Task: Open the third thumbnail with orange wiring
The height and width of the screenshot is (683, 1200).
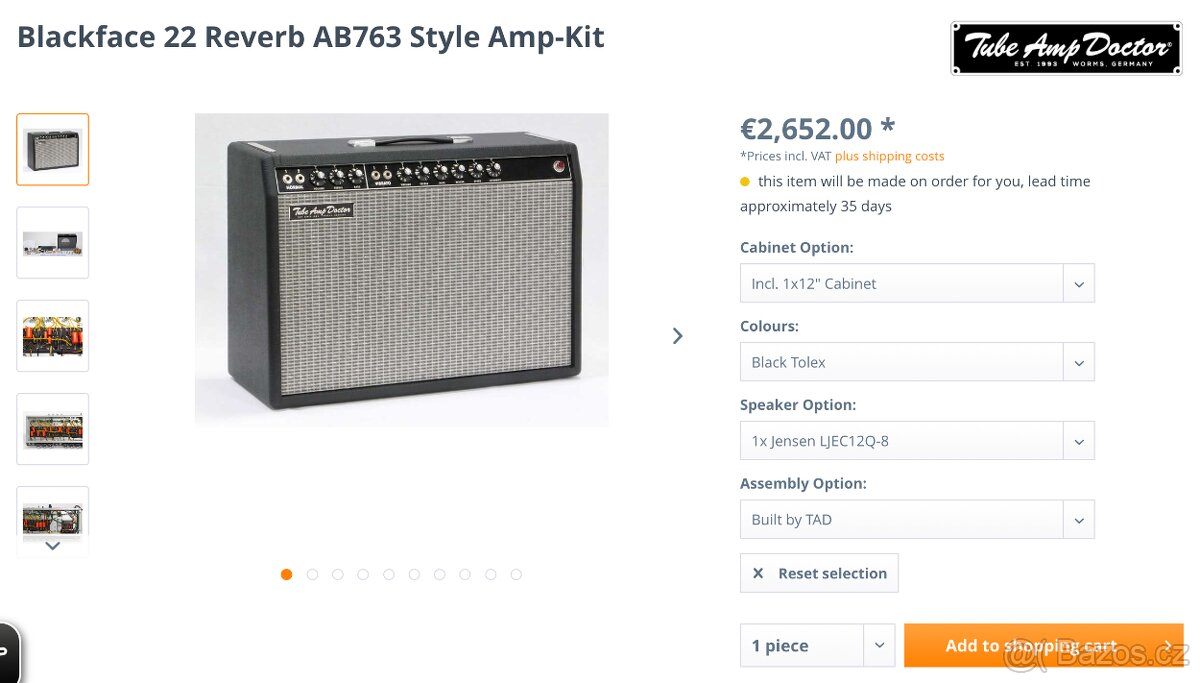Action: coord(53,336)
